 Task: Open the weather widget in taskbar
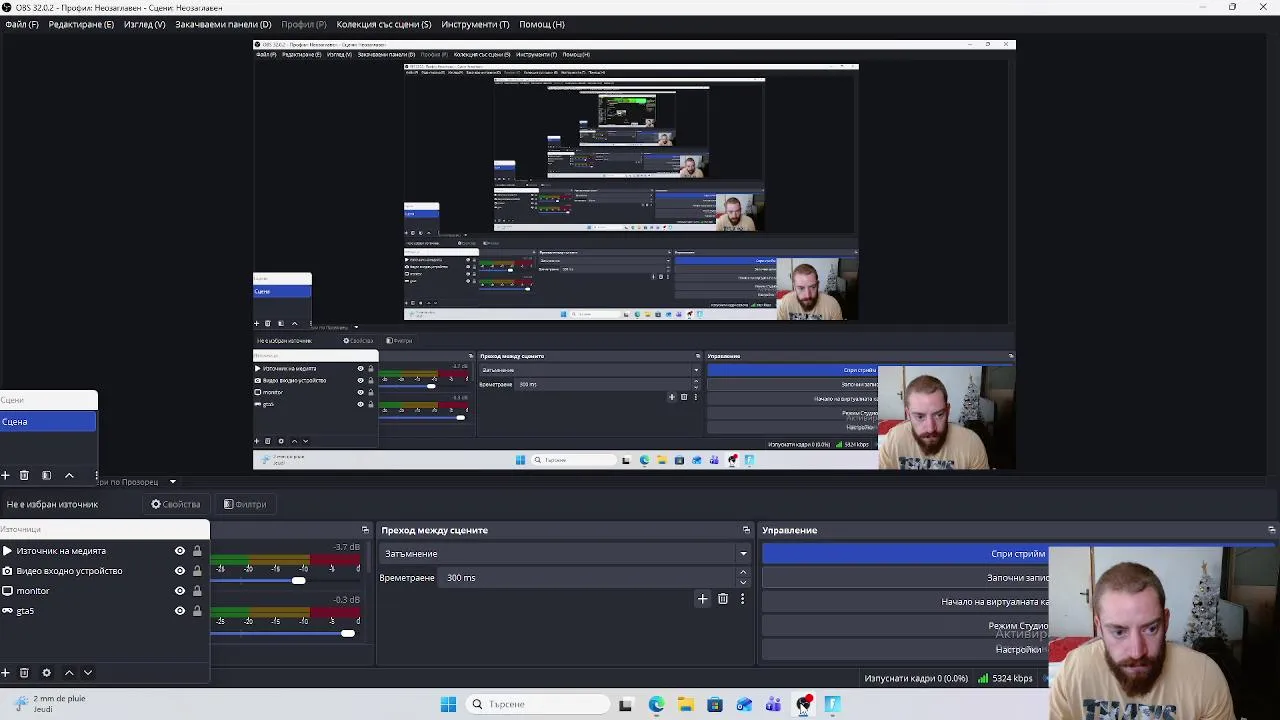(x=48, y=704)
